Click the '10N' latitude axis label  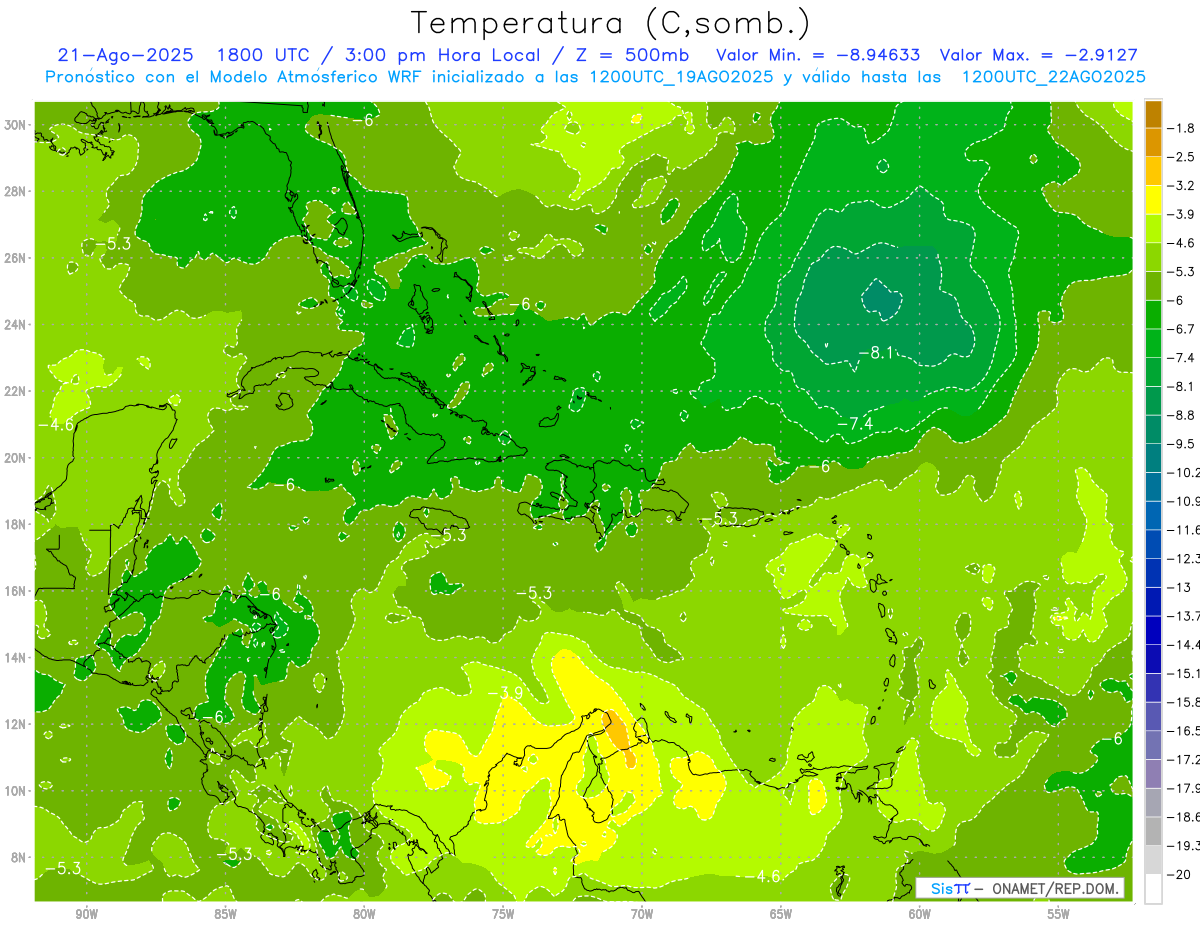coord(17,791)
